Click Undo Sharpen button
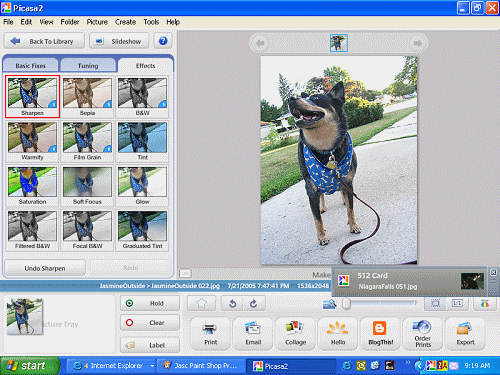 45,268
